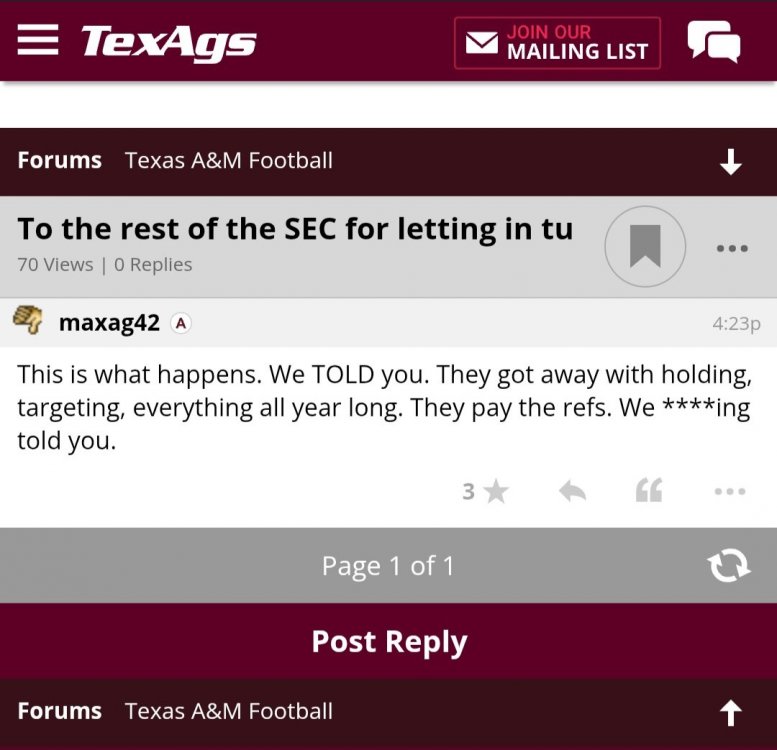Bookmark this thread

tap(645, 246)
